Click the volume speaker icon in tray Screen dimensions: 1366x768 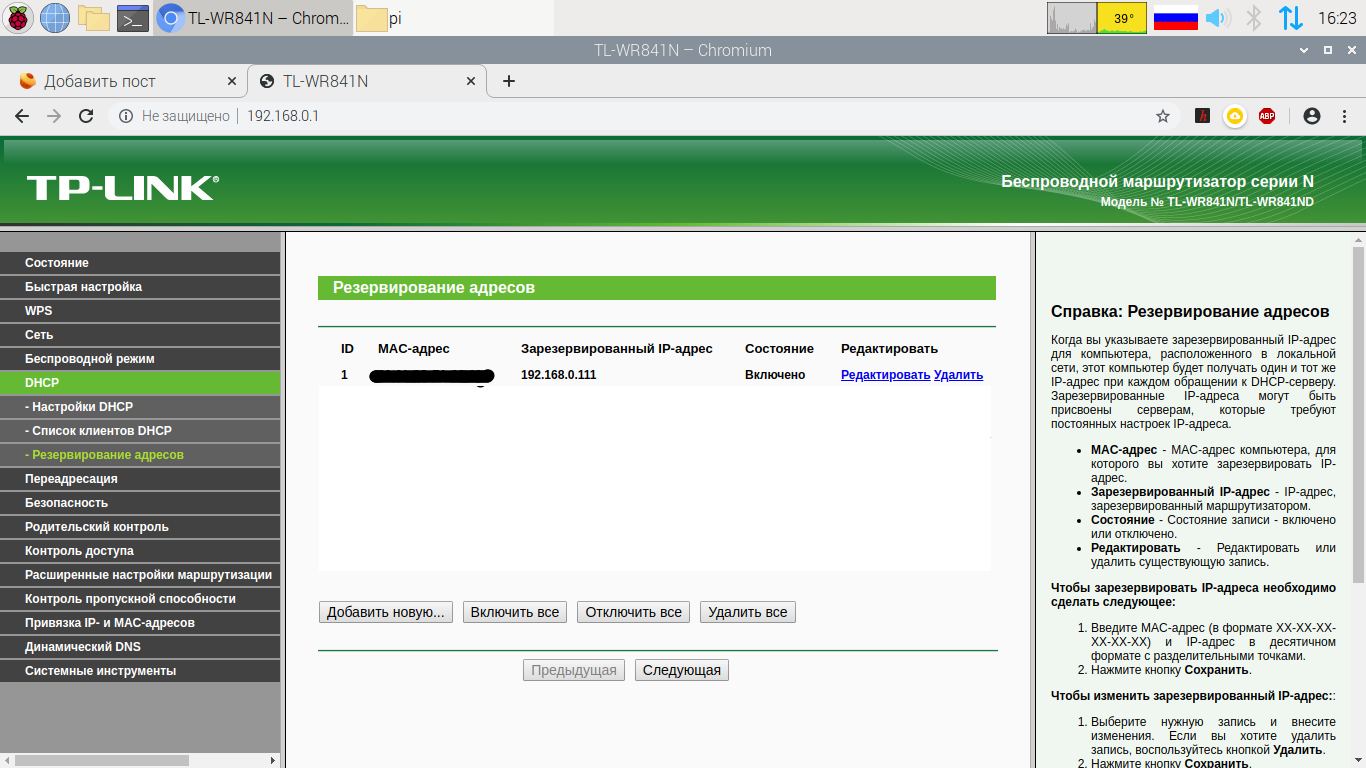(x=1216, y=18)
